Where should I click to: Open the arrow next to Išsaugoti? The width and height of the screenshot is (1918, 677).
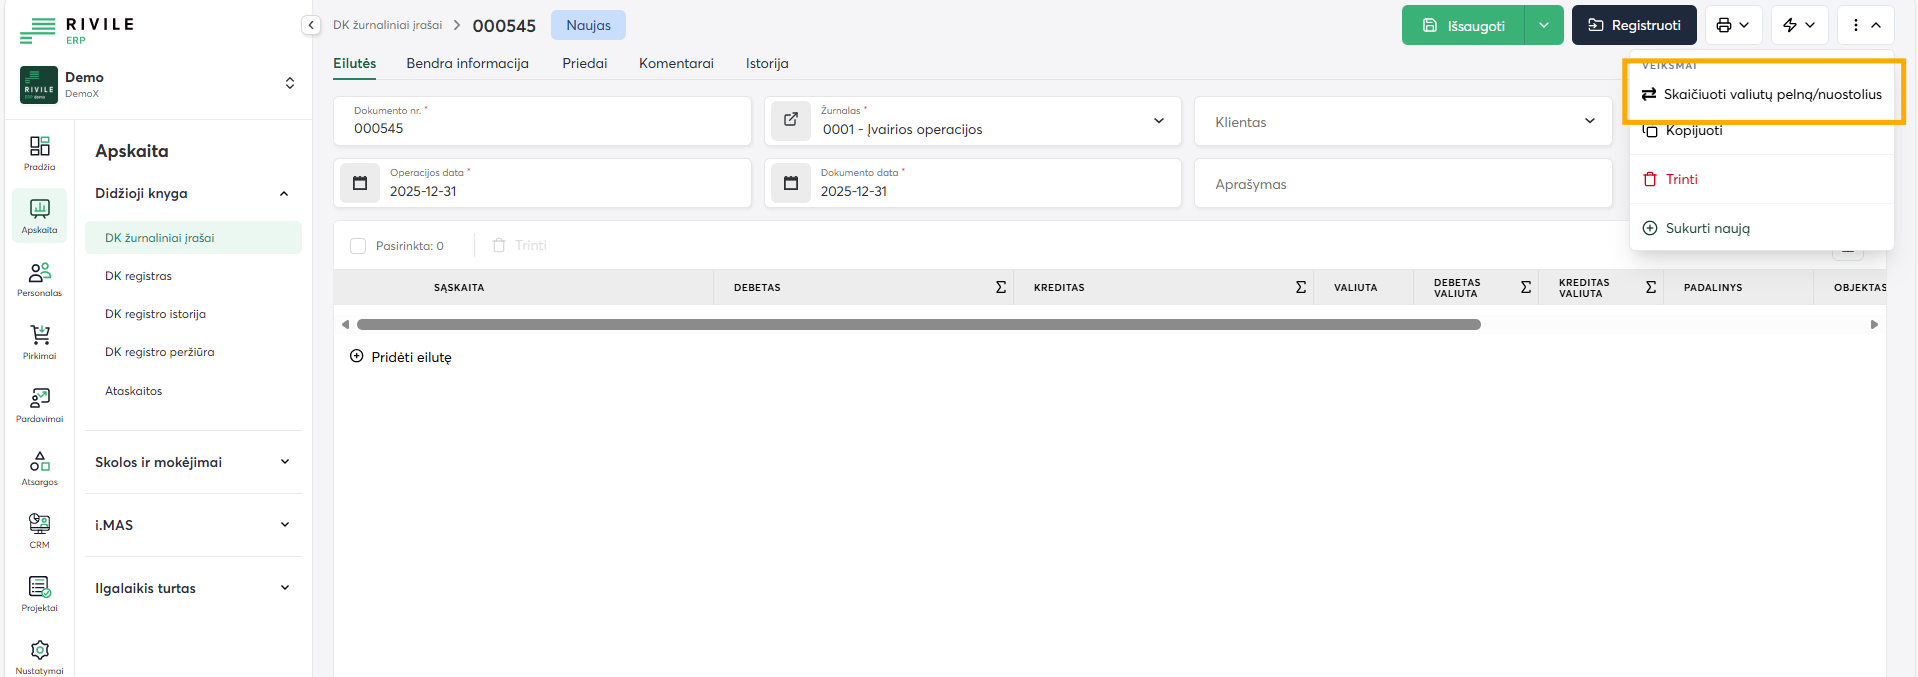tap(1543, 25)
